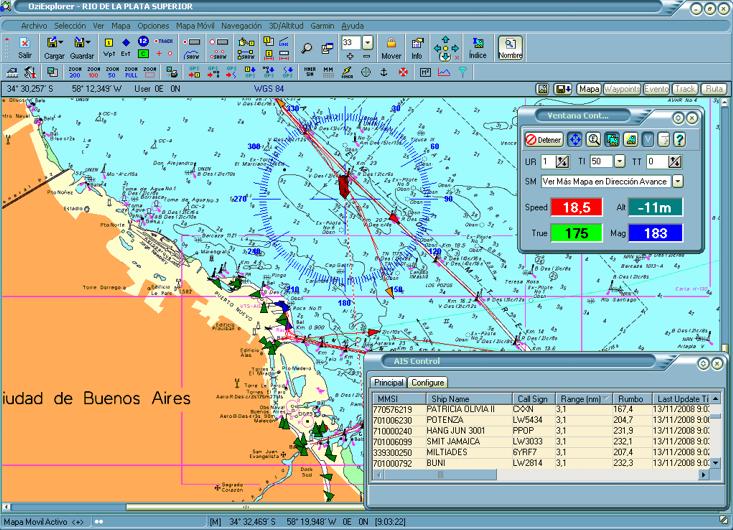Switch to the Principal tab in AIS Control
The width and height of the screenshot is (733, 530).
(x=388, y=382)
